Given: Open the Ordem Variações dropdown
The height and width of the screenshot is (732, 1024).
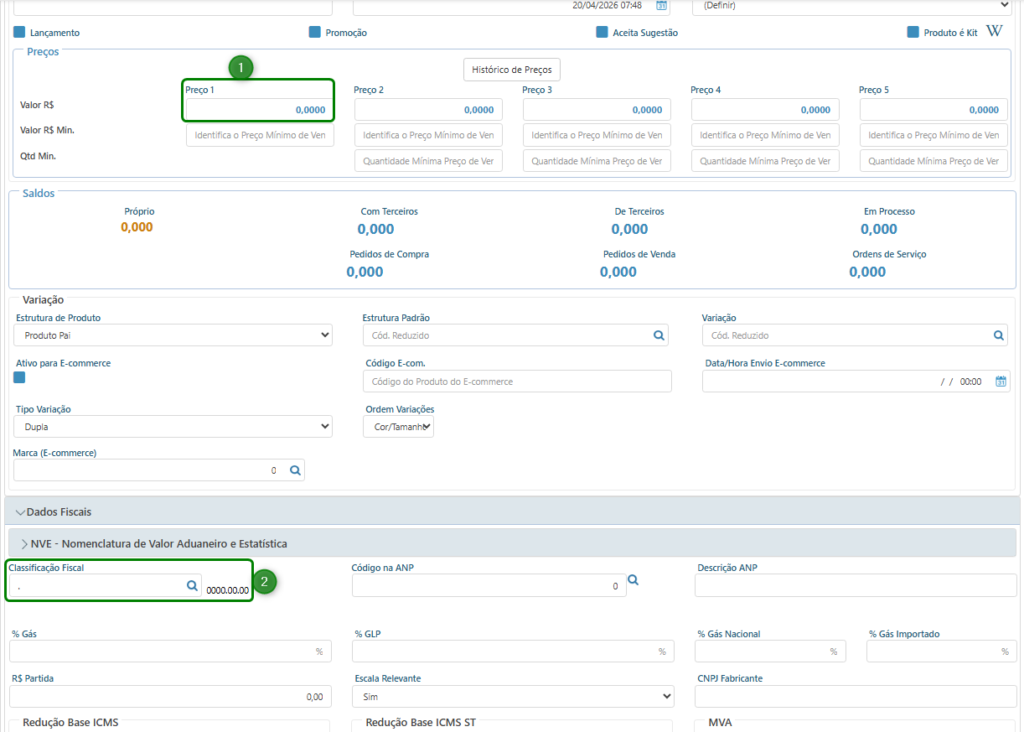Looking at the screenshot, I should click(398, 427).
